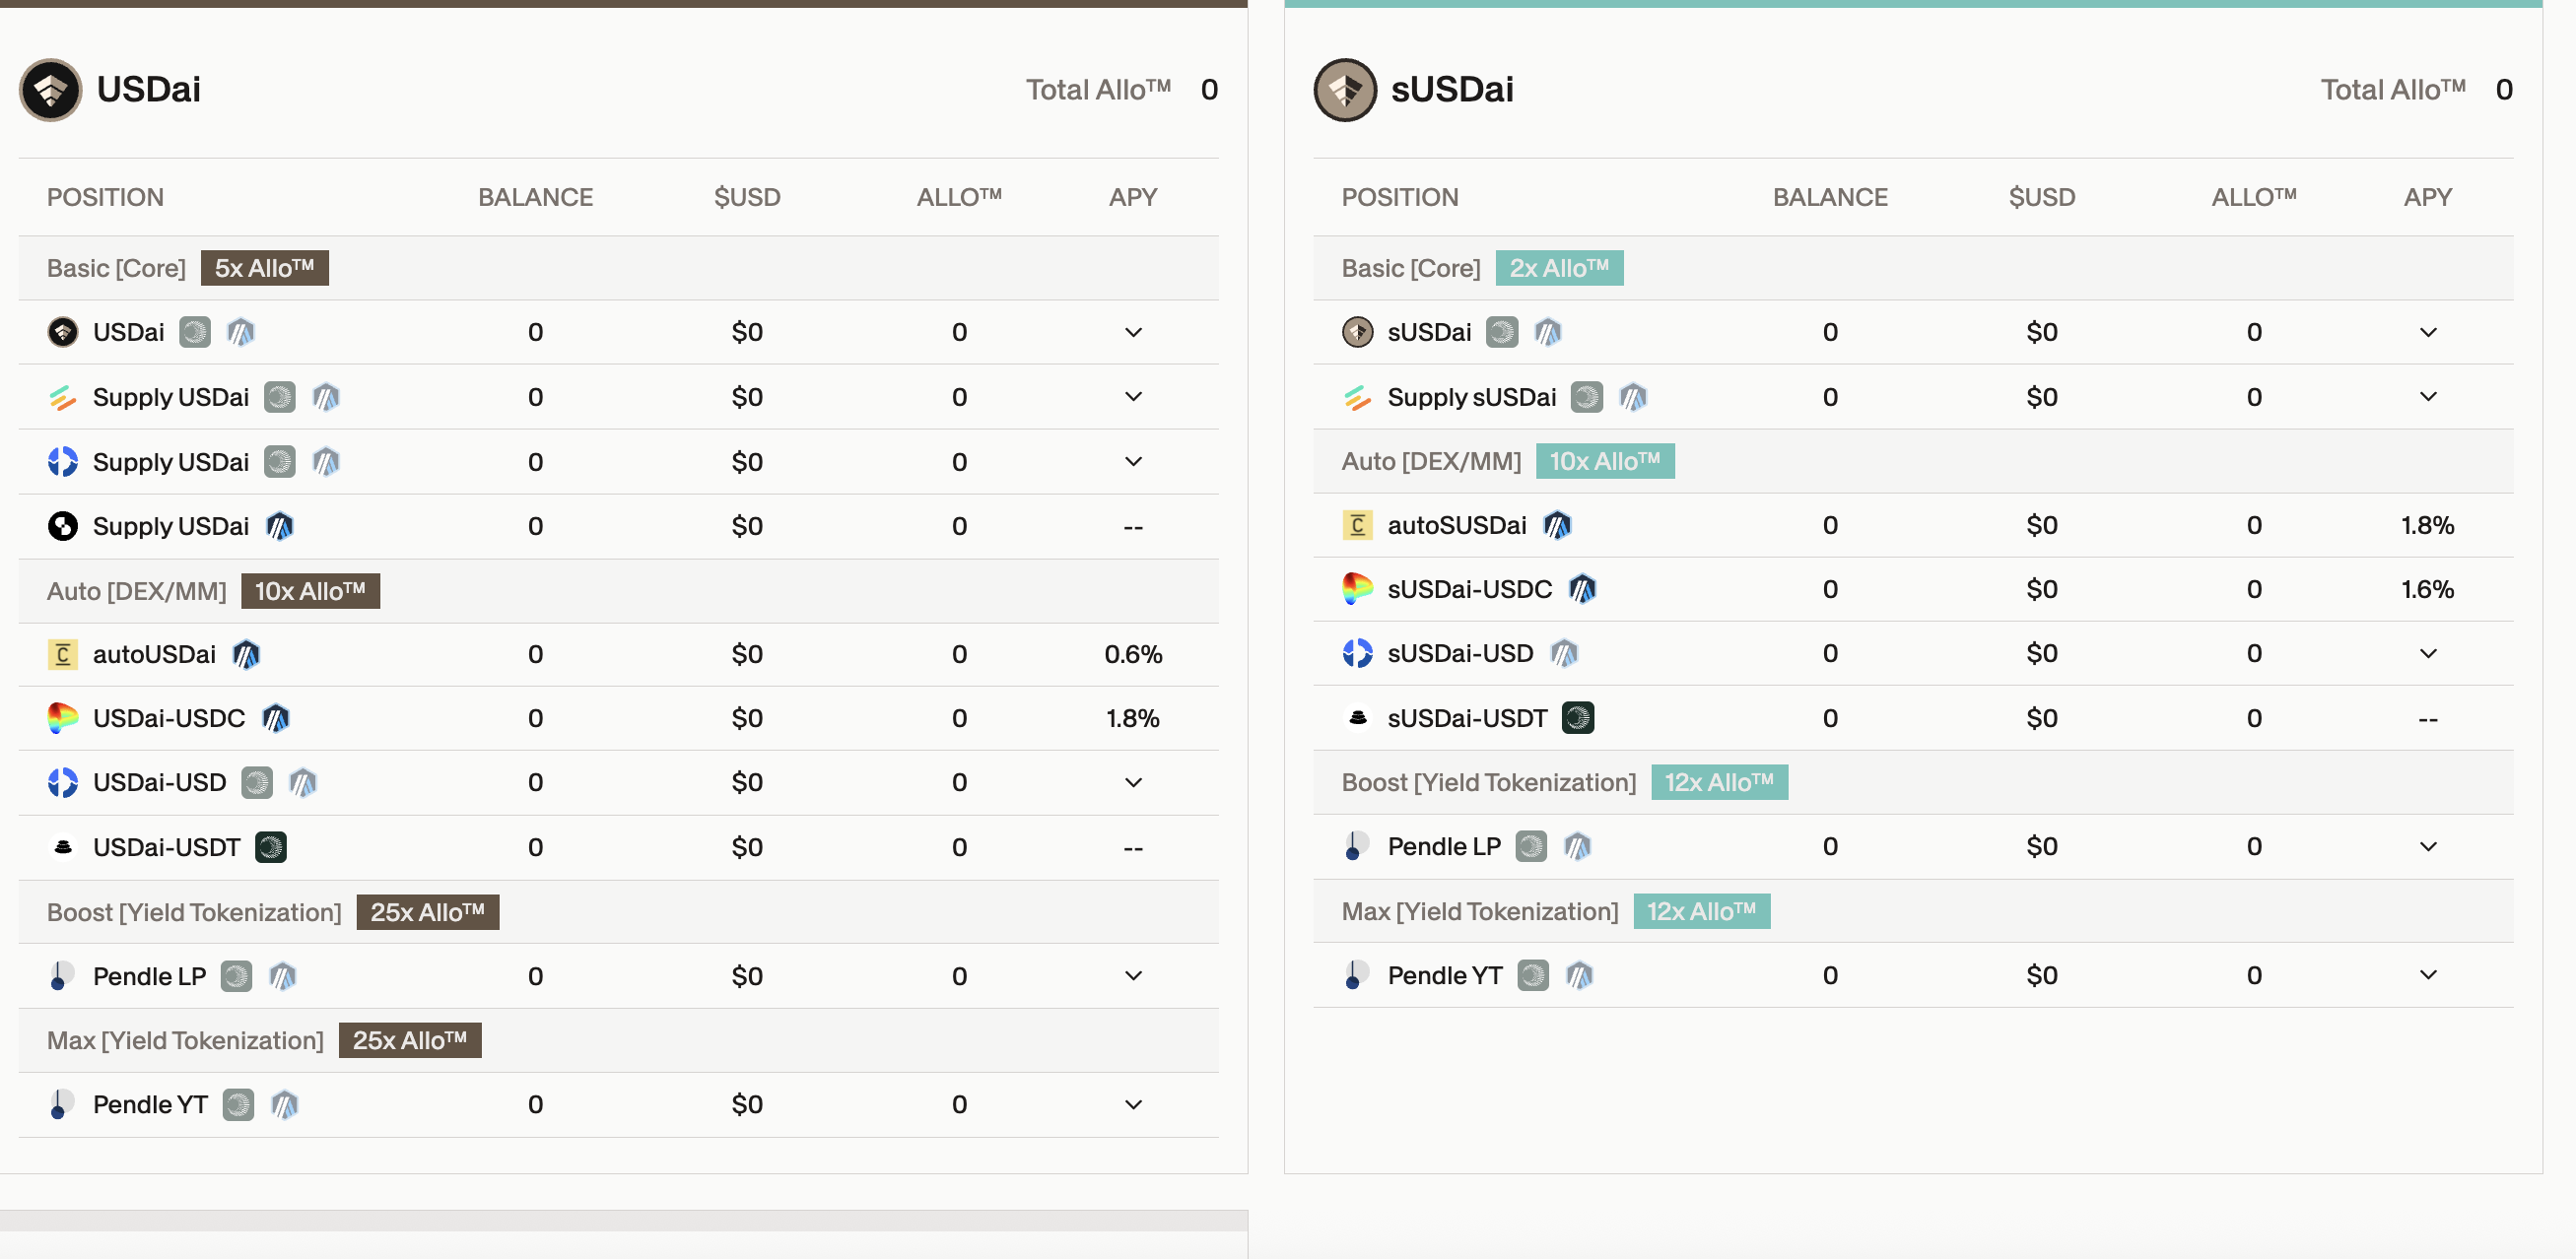
Task: Click the USDai logo in the card header
Action: pyautogui.click(x=50, y=90)
